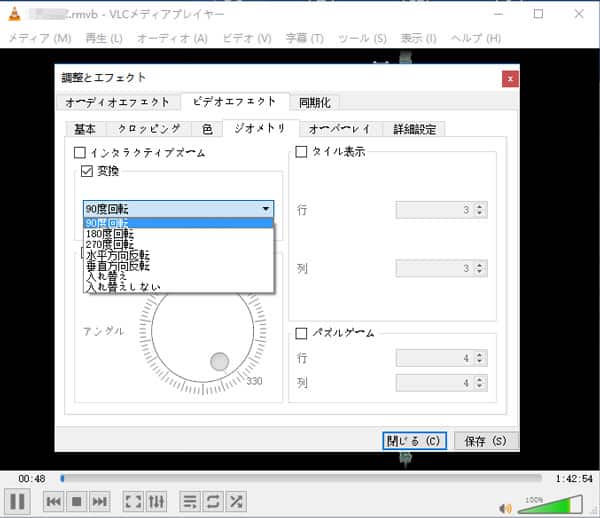Click パズルゲーム 行 spin box stepper
Screen dimensions: 600x518
point(479,358)
